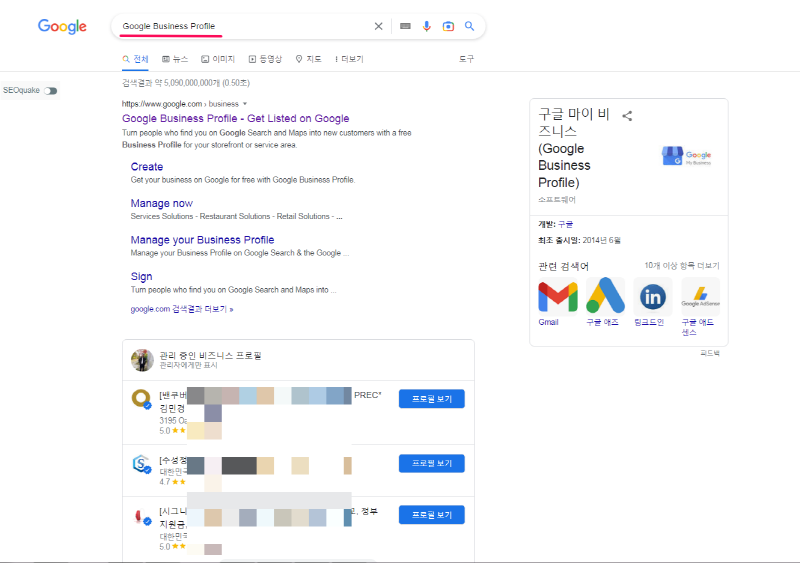Clear the search box with X
Viewport: 800px width, 563px height.
[x=378, y=26]
